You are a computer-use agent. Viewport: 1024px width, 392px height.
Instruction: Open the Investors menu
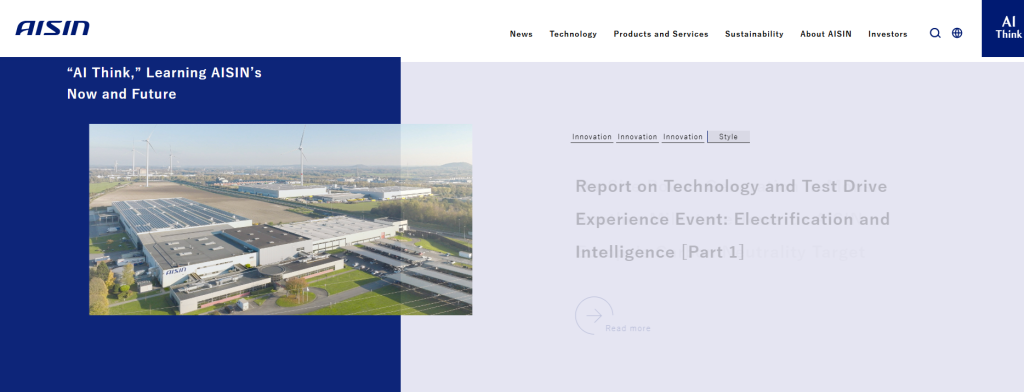click(888, 34)
